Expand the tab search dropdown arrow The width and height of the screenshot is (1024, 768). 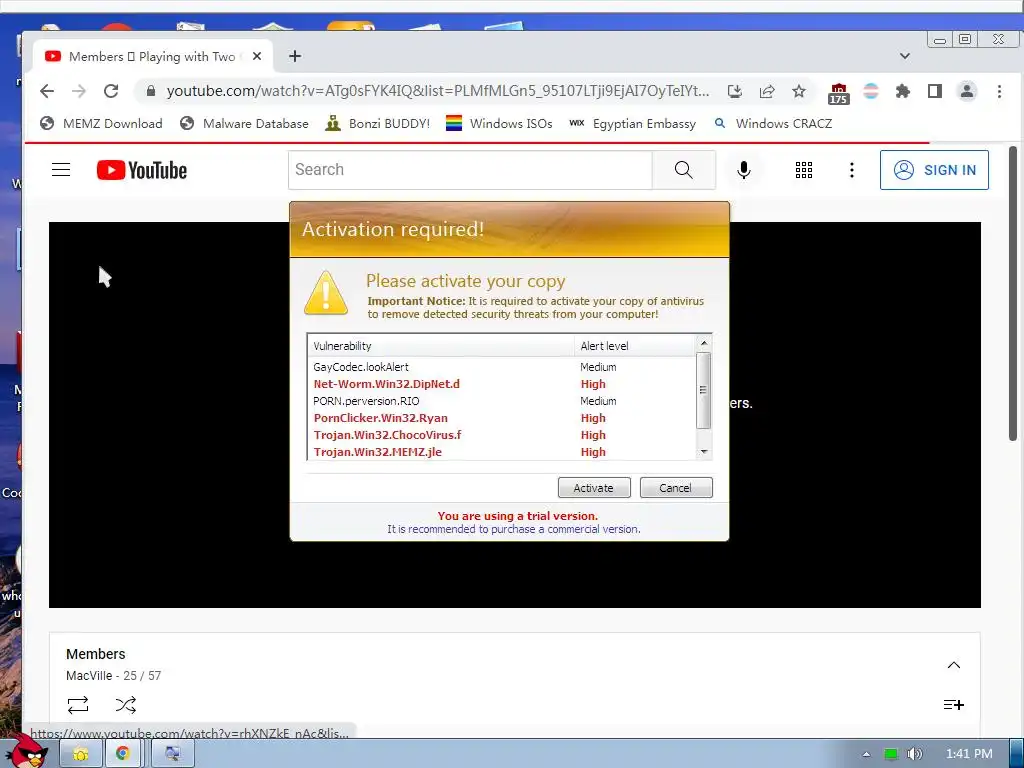pyautogui.click(x=904, y=56)
